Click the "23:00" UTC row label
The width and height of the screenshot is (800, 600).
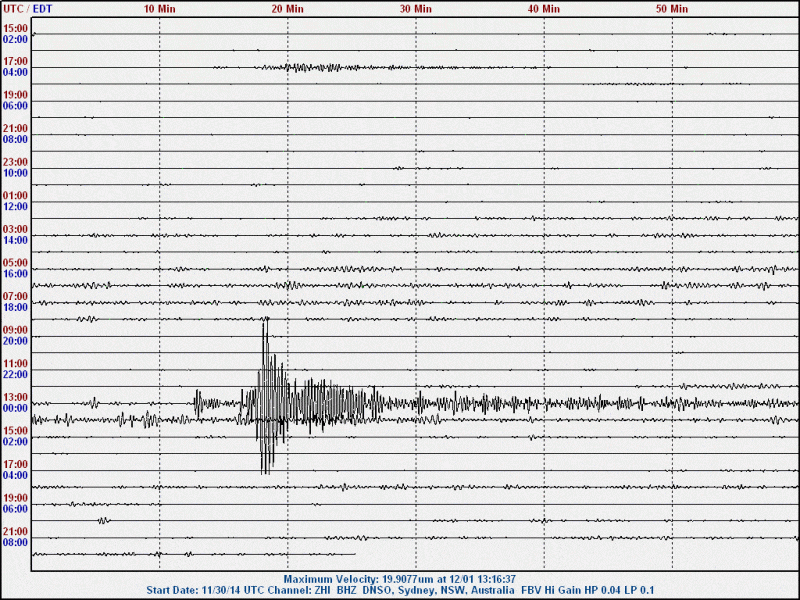point(15,162)
